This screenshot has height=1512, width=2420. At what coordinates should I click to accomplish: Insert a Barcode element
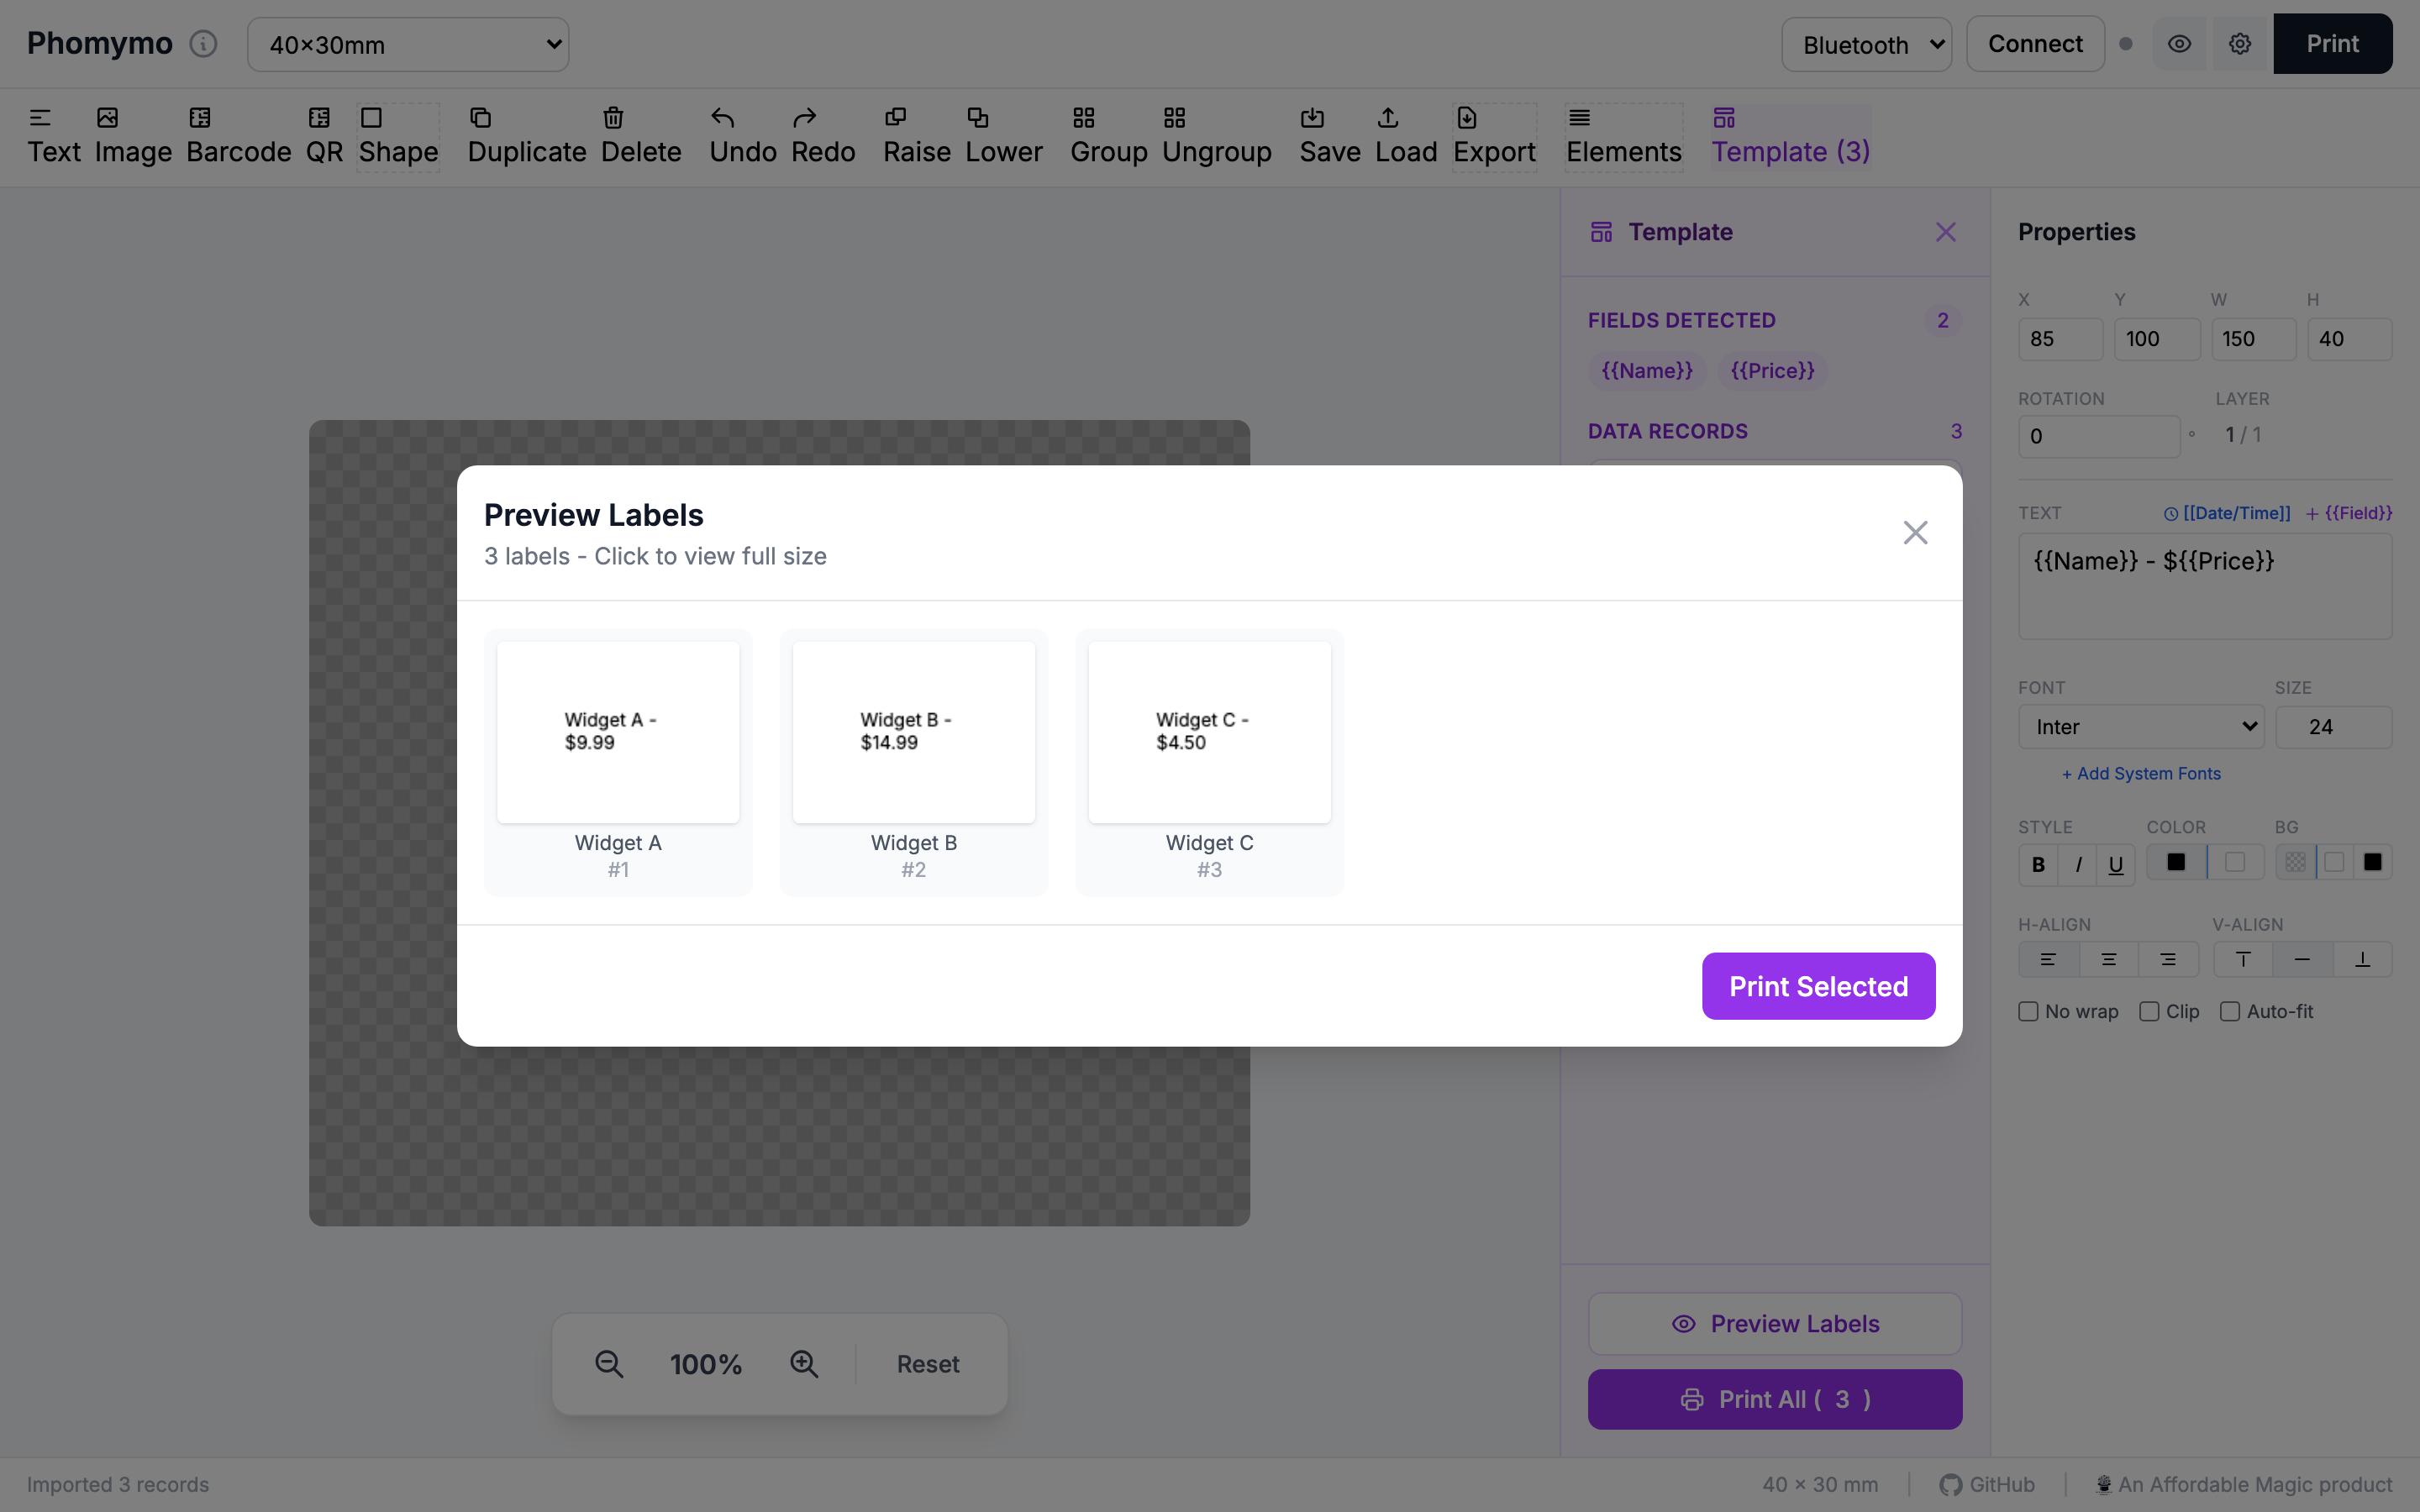238,136
